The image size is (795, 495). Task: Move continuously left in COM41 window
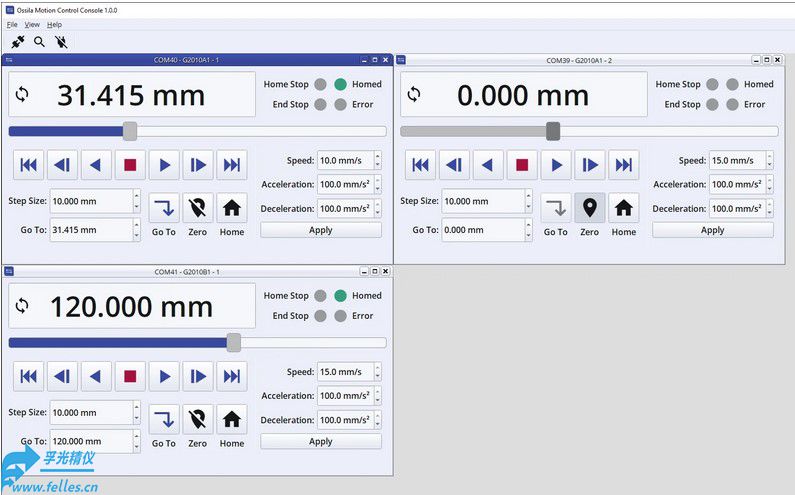click(96, 376)
